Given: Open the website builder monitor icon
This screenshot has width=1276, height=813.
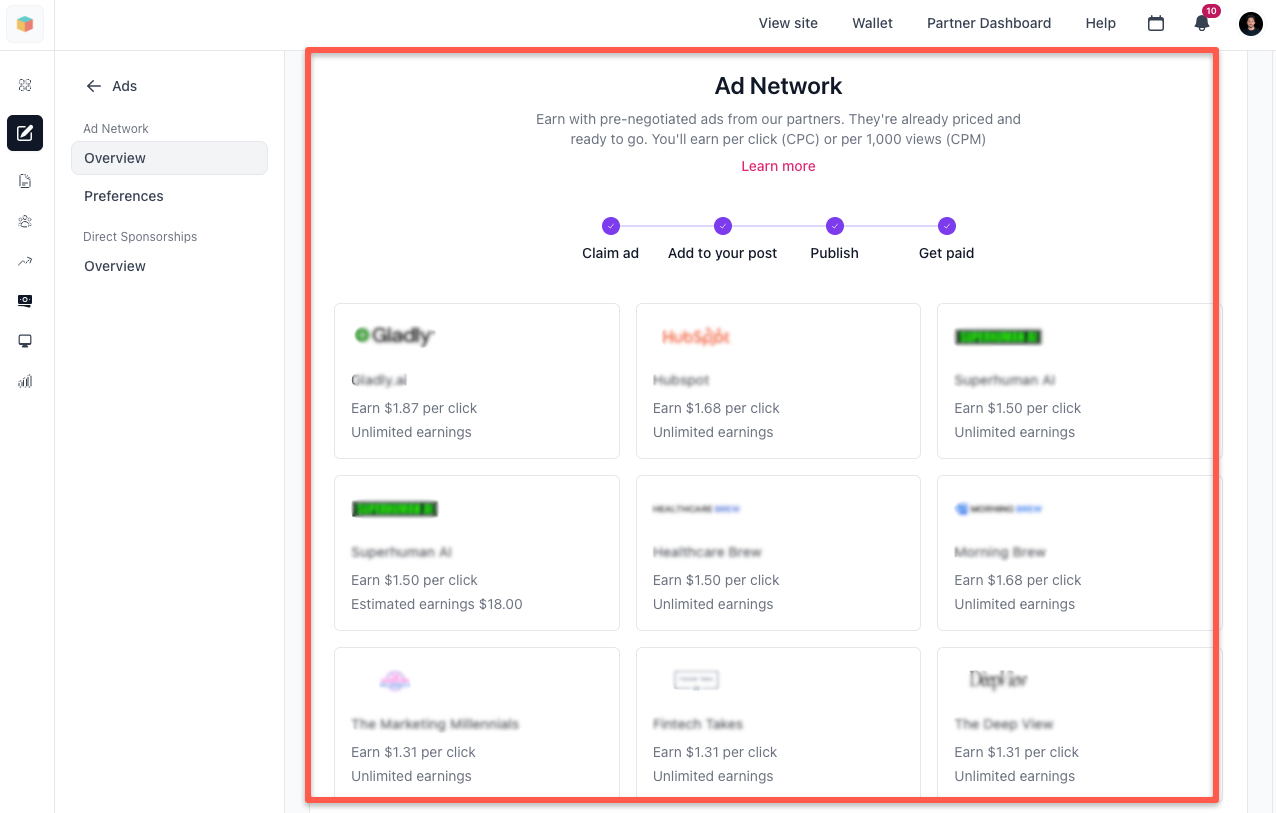Looking at the screenshot, I should coord(24,341).
